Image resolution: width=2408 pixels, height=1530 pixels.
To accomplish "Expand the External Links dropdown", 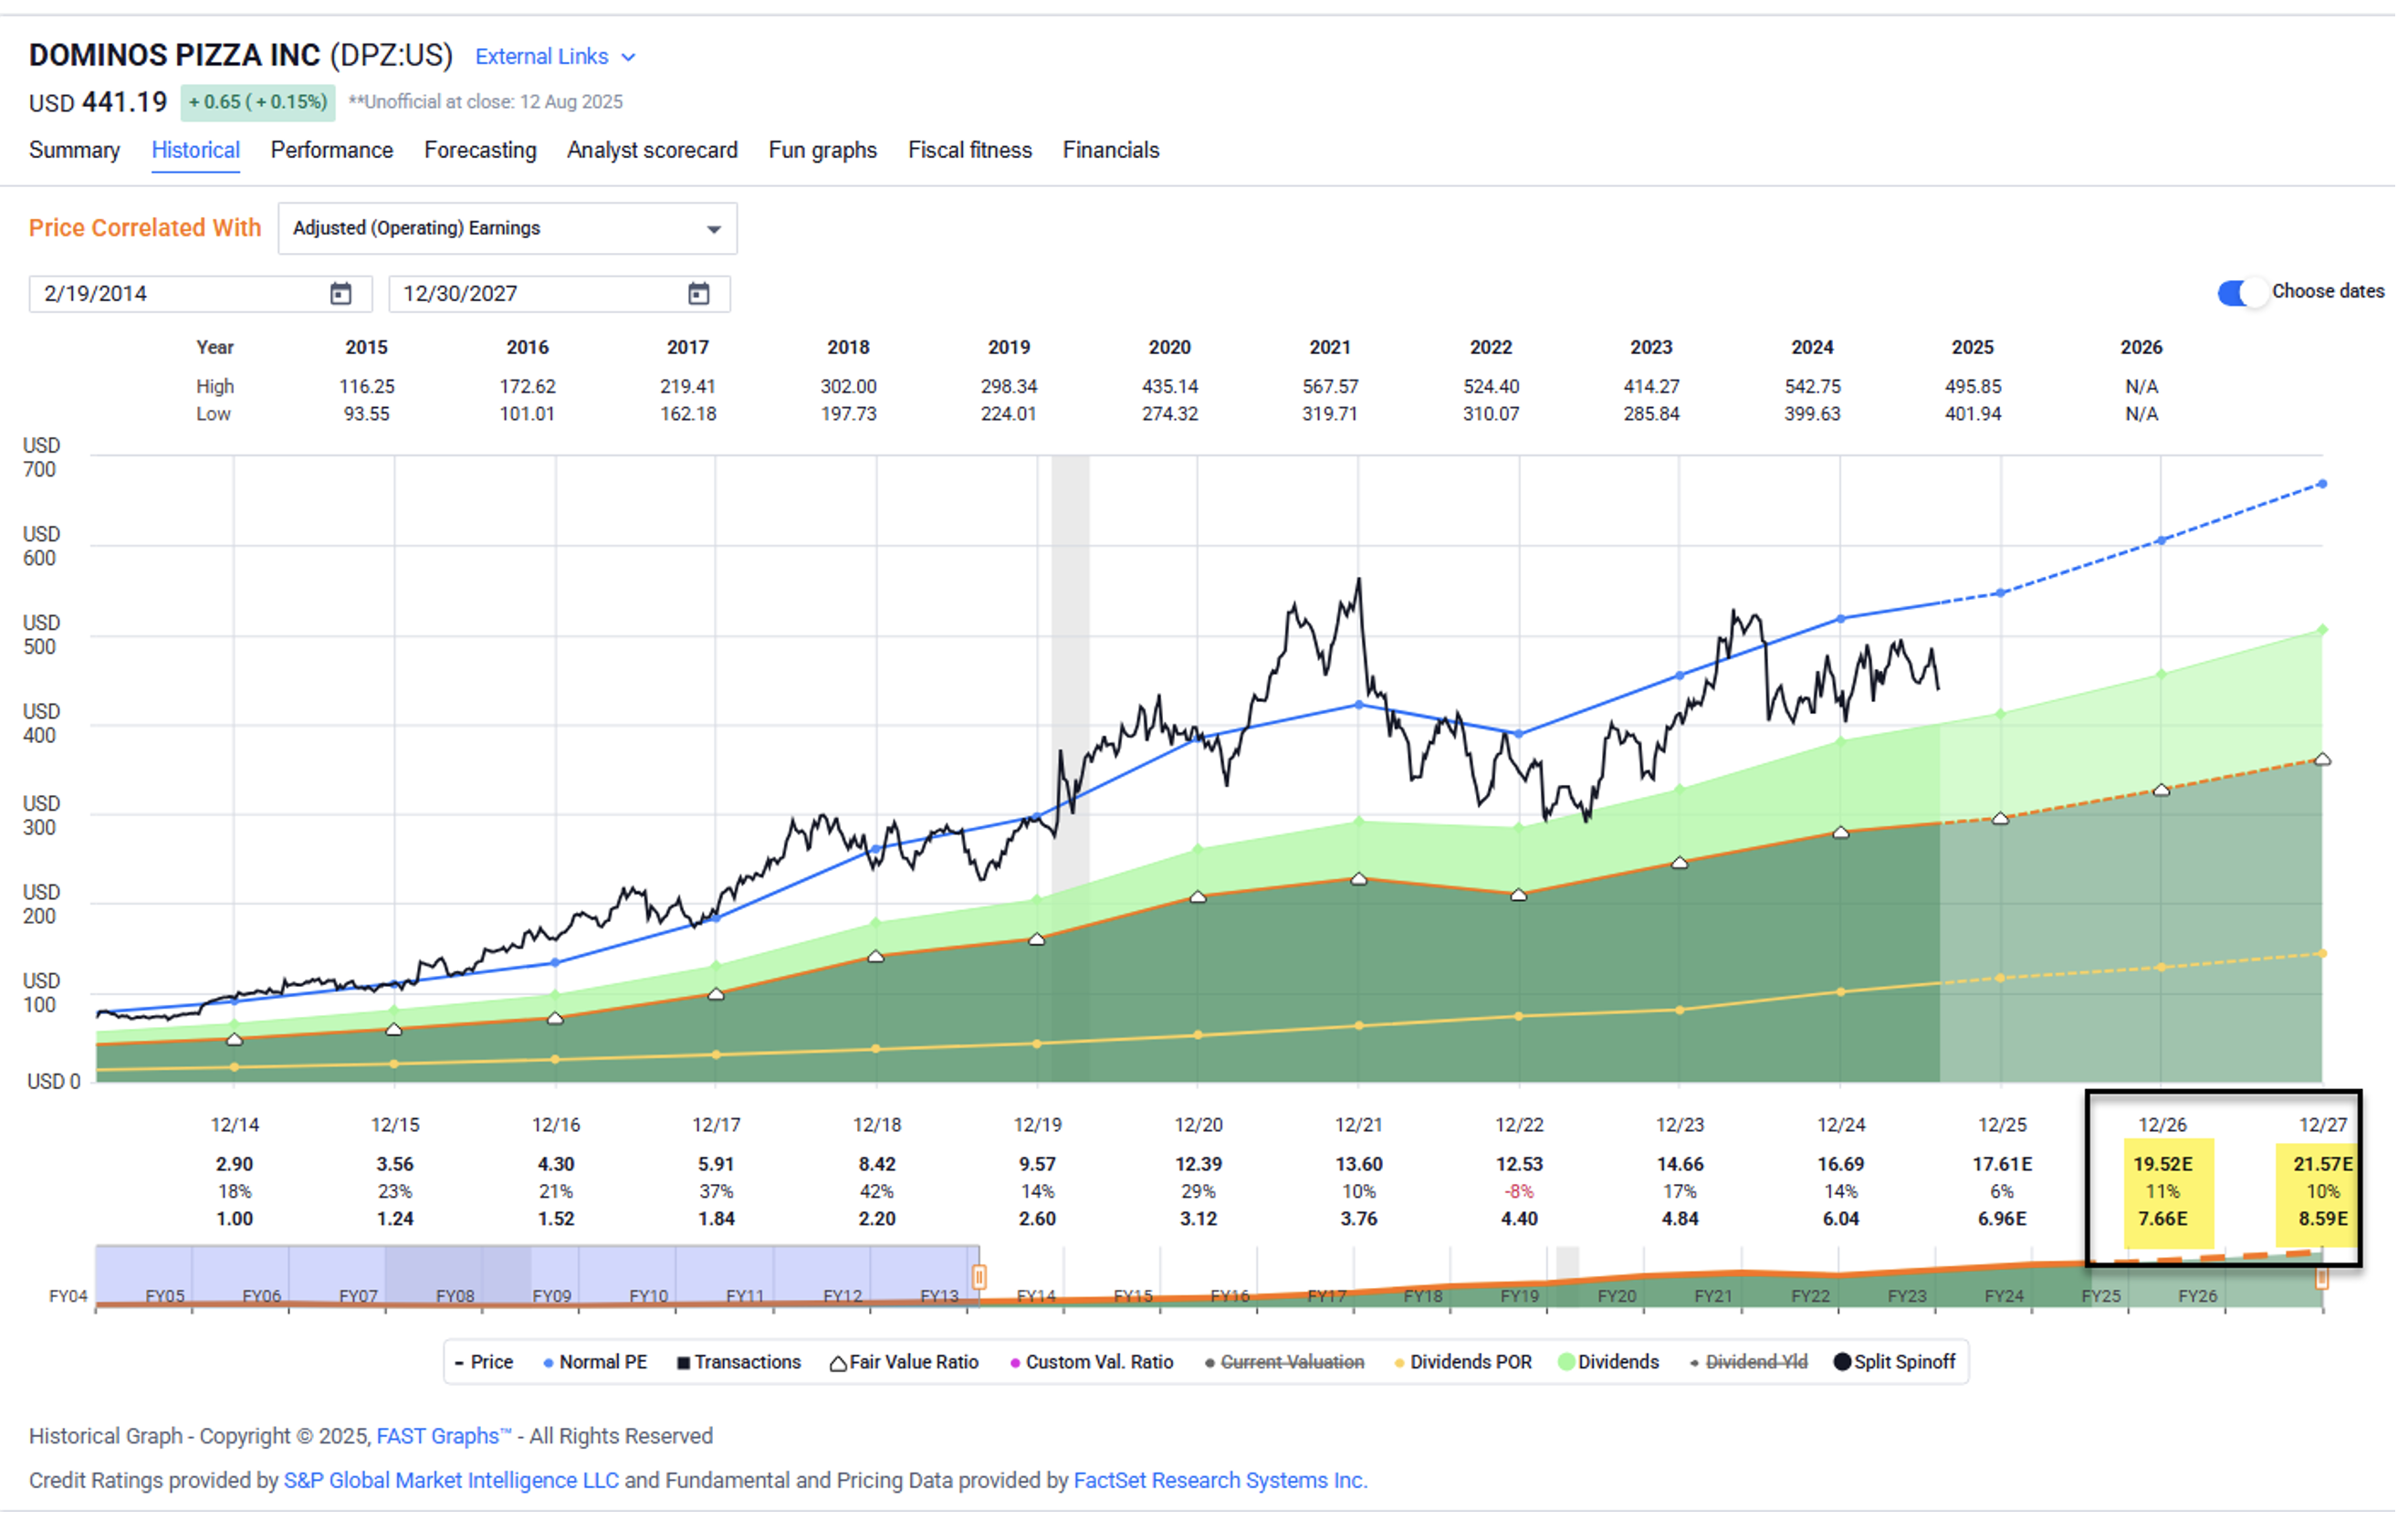I will (555, 57).
